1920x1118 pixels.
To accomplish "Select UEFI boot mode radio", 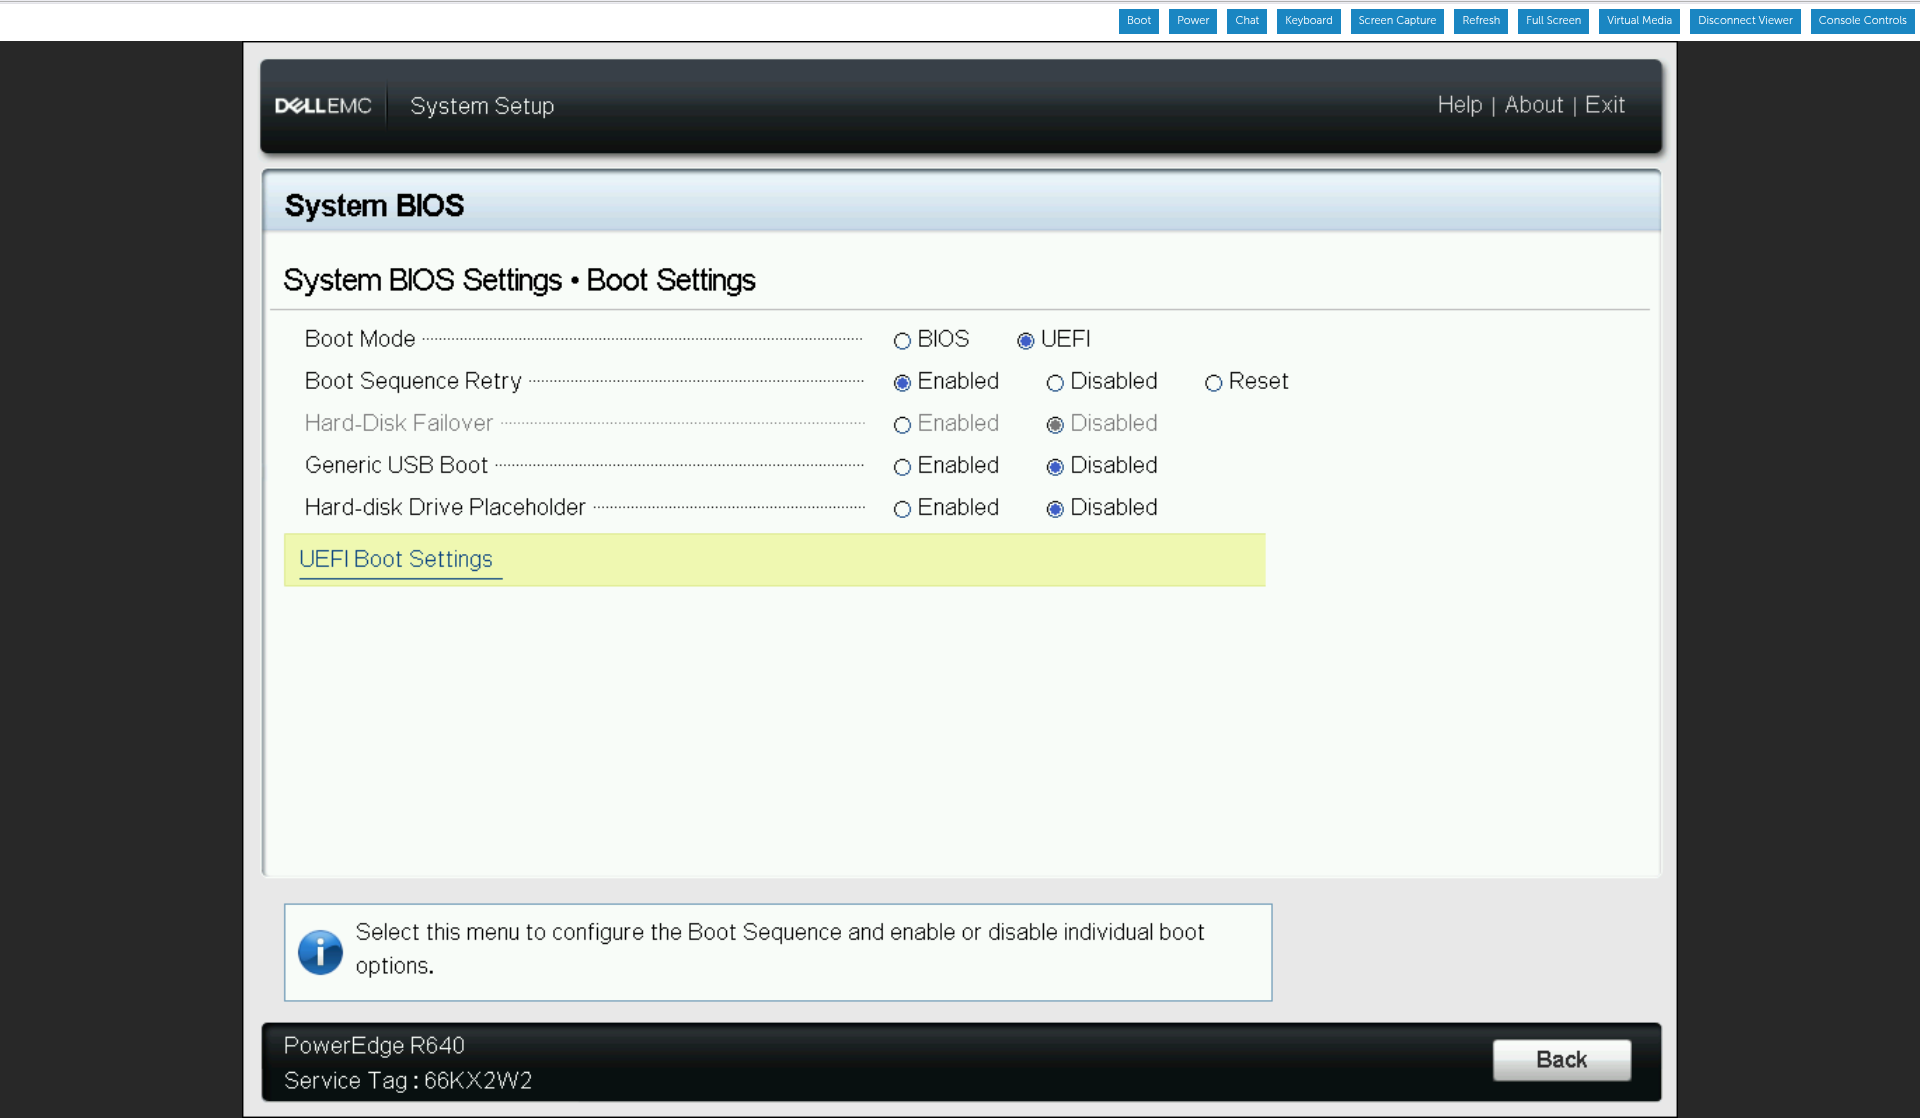I will point(1025,341).
